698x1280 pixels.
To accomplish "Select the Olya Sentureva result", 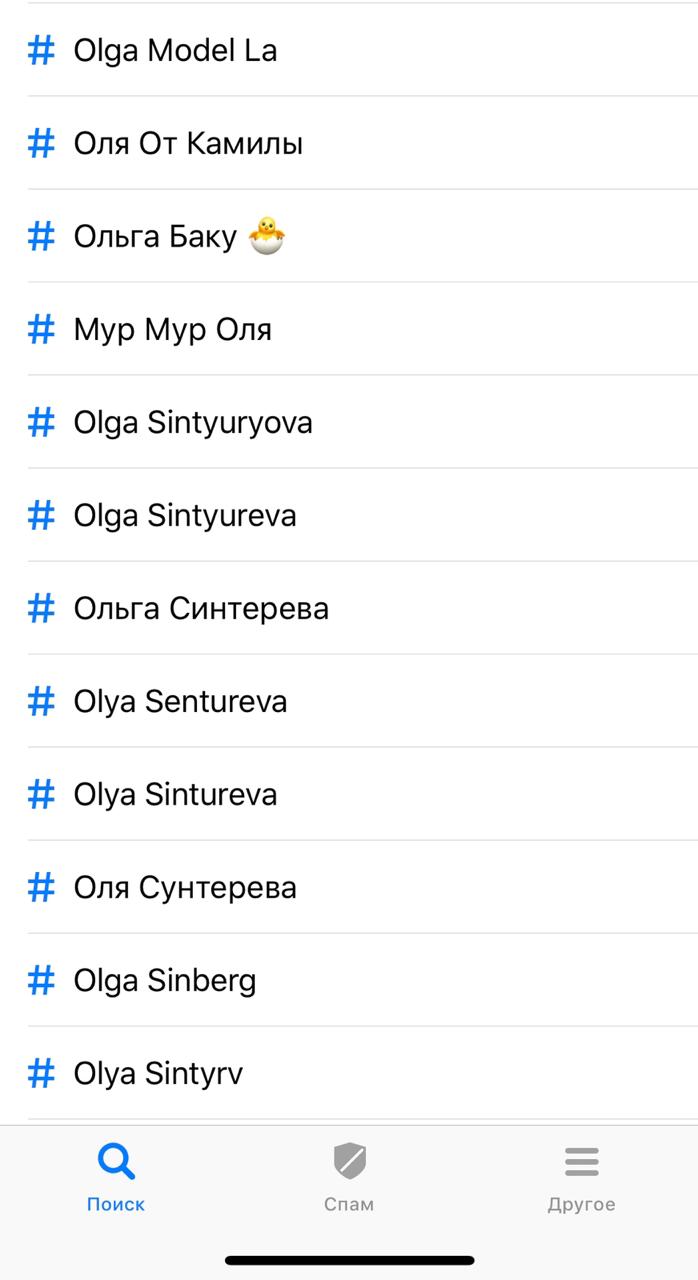I will [180, 702].
